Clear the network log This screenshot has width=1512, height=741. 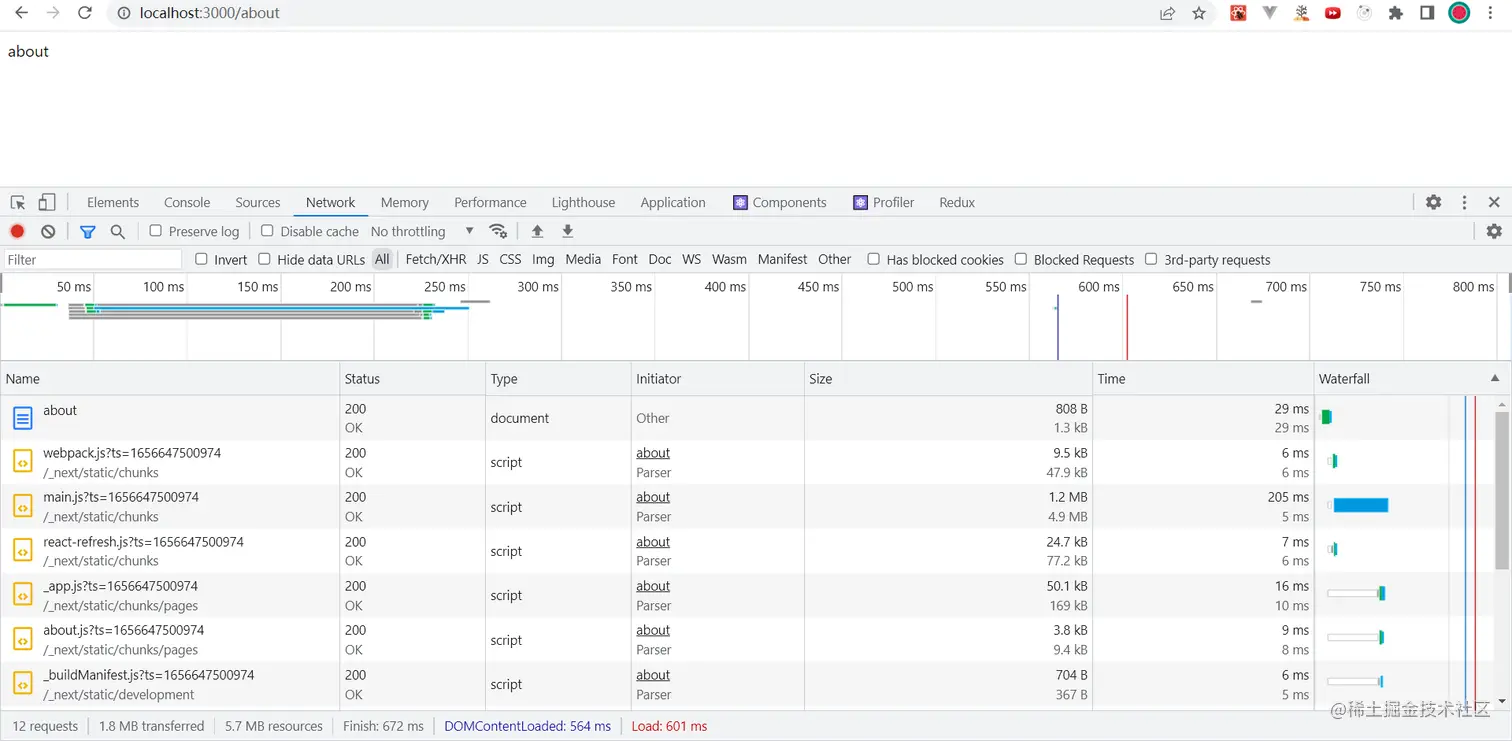(x=48, y=231)
